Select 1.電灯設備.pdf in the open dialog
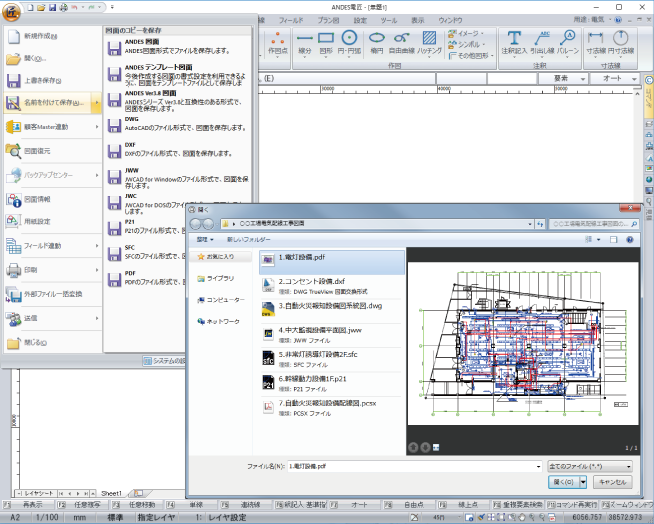 tap(332, 262)
